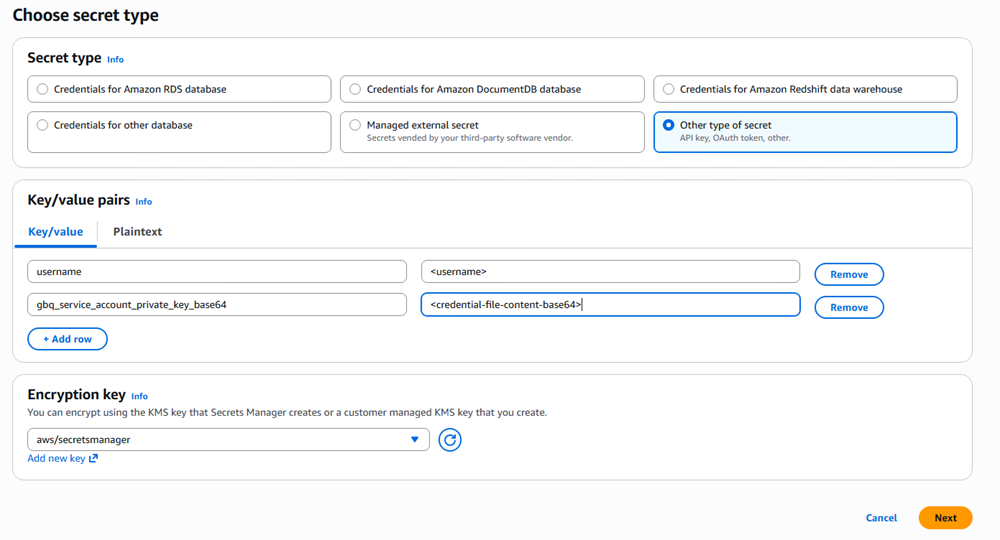This screenshot has width=1000, height=540.
Task: Open Info next to Key/value pairs
Action: pos(144,202)
